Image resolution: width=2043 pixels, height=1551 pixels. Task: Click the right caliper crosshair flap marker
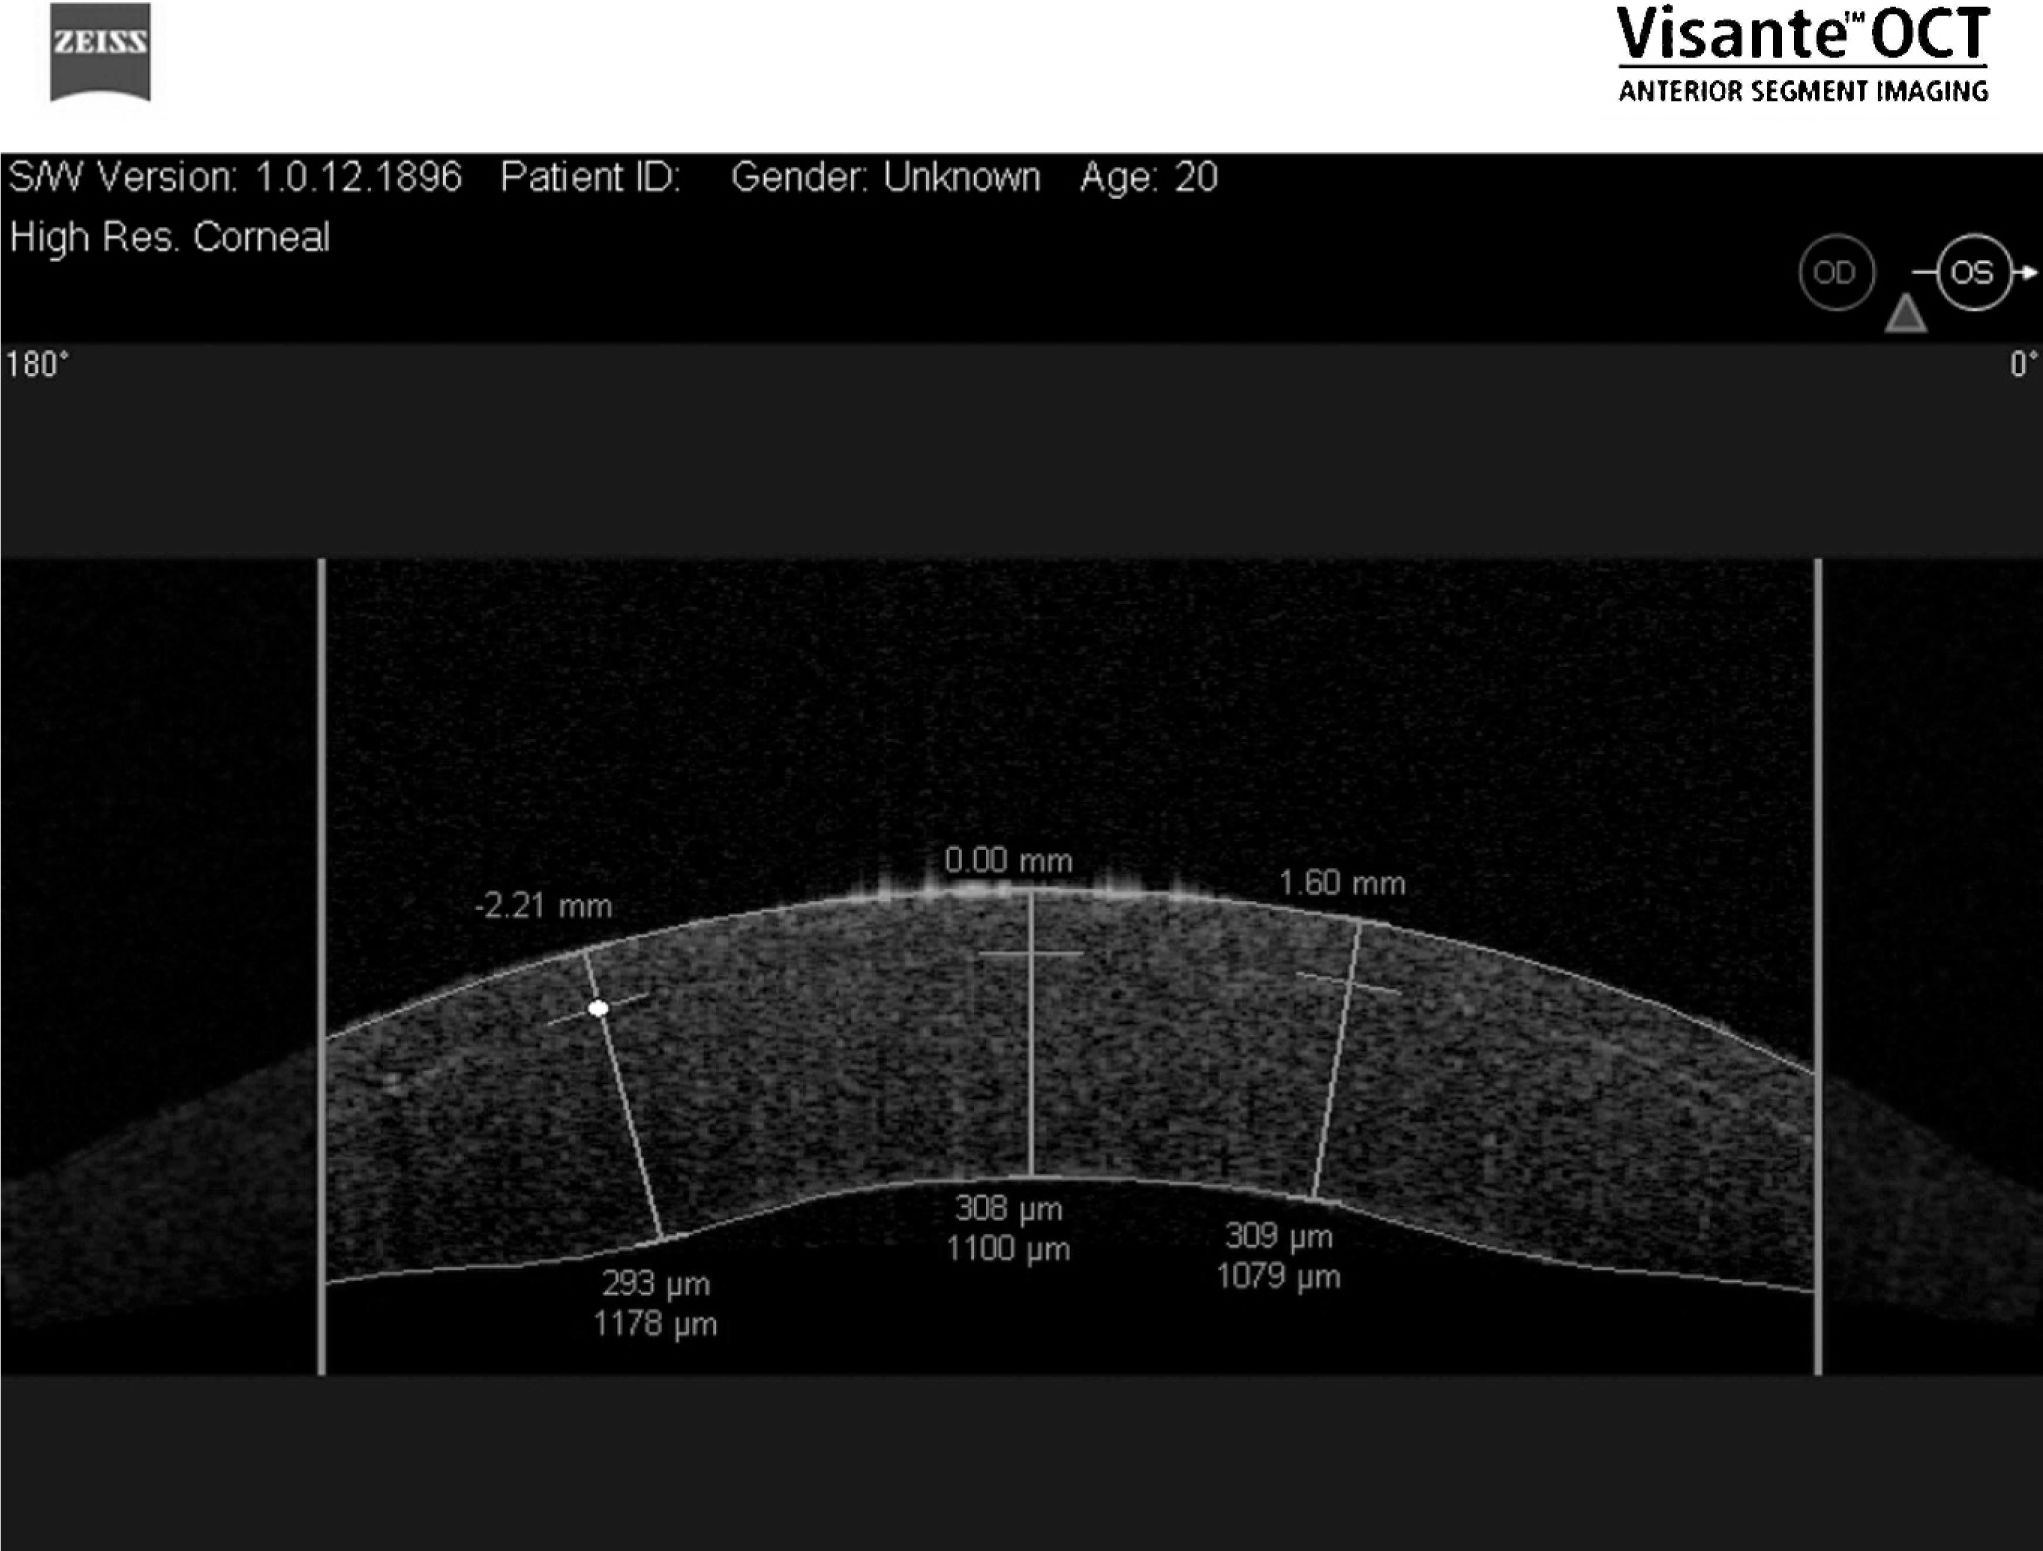[x=1348, y=984]
